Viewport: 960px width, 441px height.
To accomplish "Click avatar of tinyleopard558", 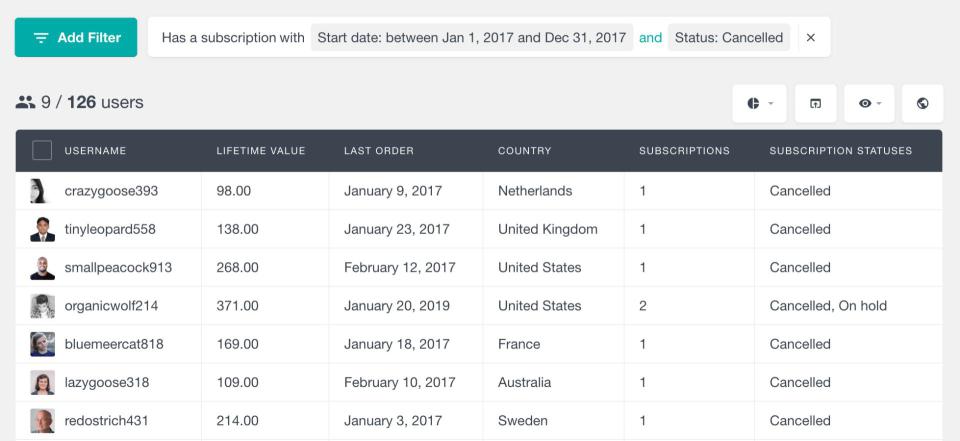I will pos(42,229).
